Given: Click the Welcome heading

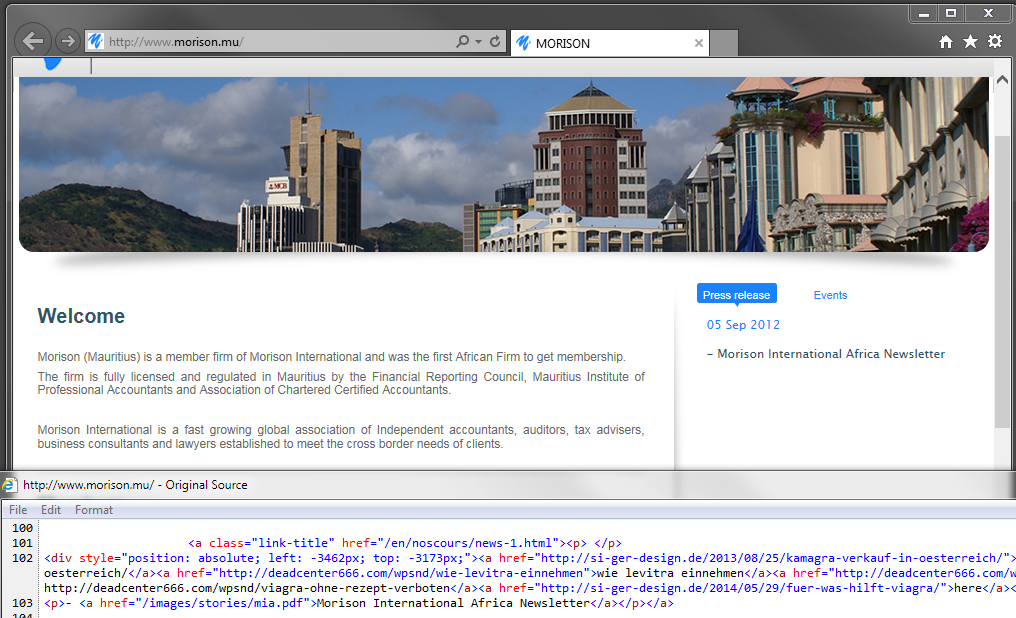Looking at the screenshot, I should [81, 316].
